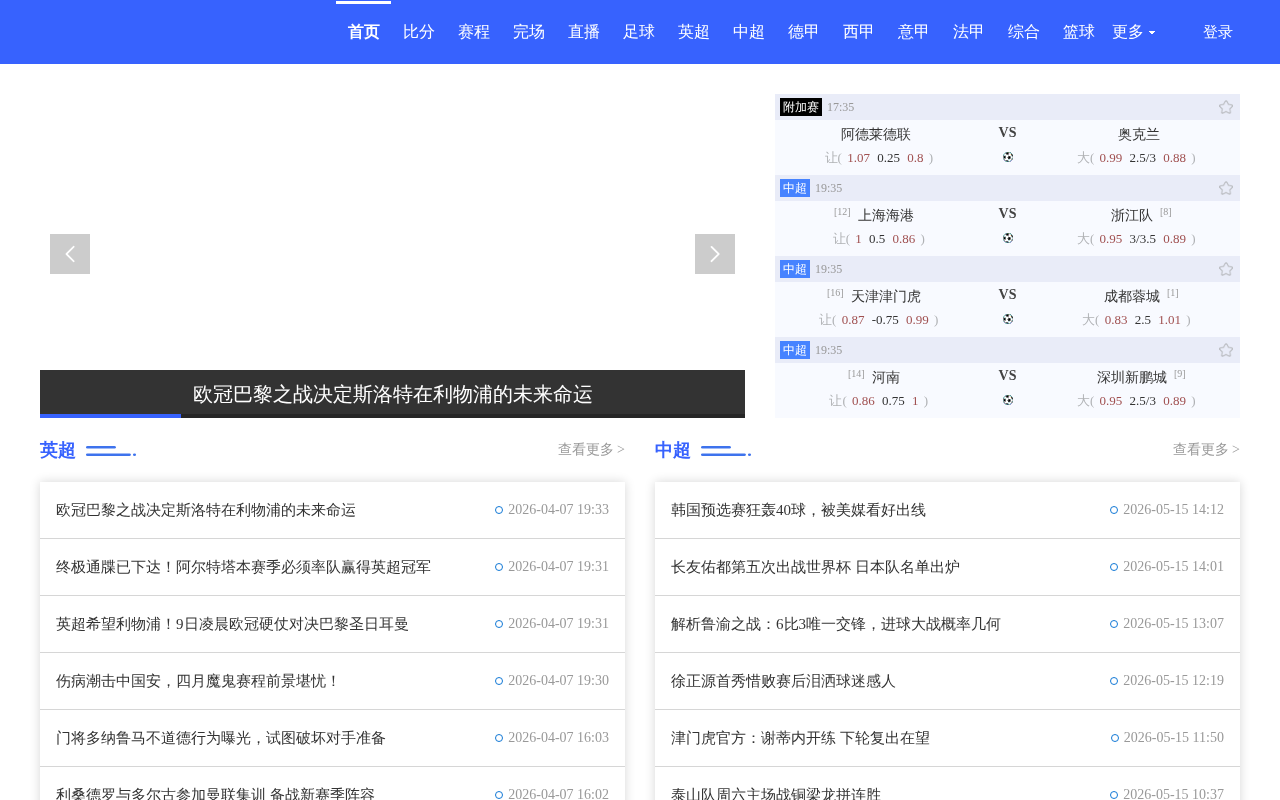The width and height of the screenshot is (1280, 800).
Task: Click the carousel blue progress indicator bar
Action: 111,416
